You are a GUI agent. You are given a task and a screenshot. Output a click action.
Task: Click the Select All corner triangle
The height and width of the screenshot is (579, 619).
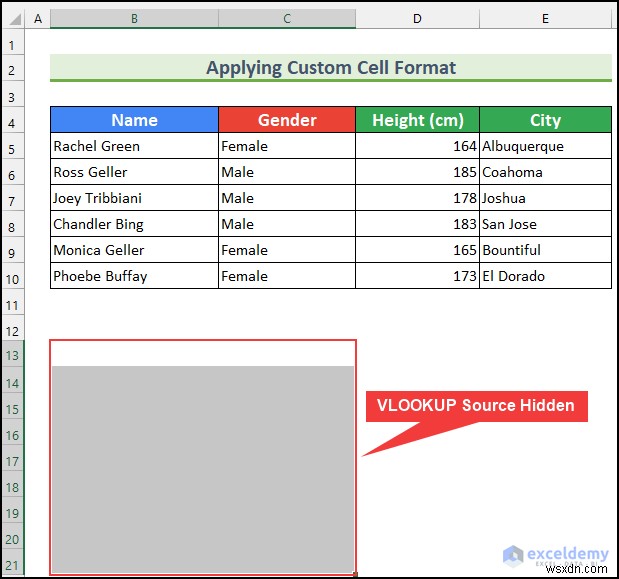coord(14,19)
